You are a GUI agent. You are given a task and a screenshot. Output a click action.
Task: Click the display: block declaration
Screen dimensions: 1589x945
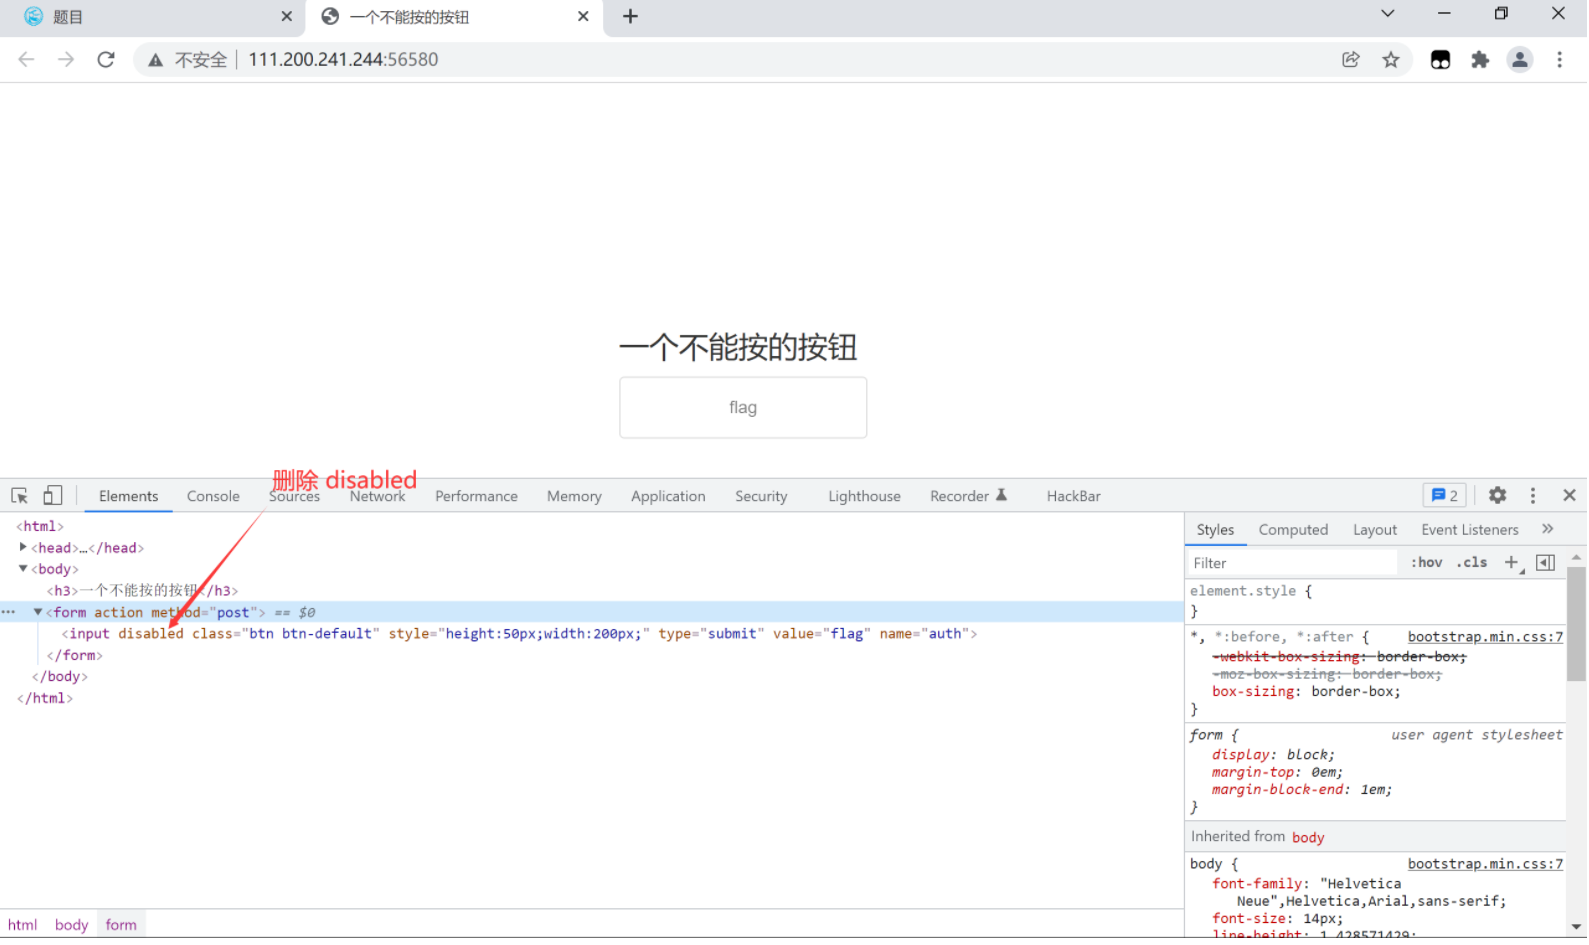pos(1273,755)
